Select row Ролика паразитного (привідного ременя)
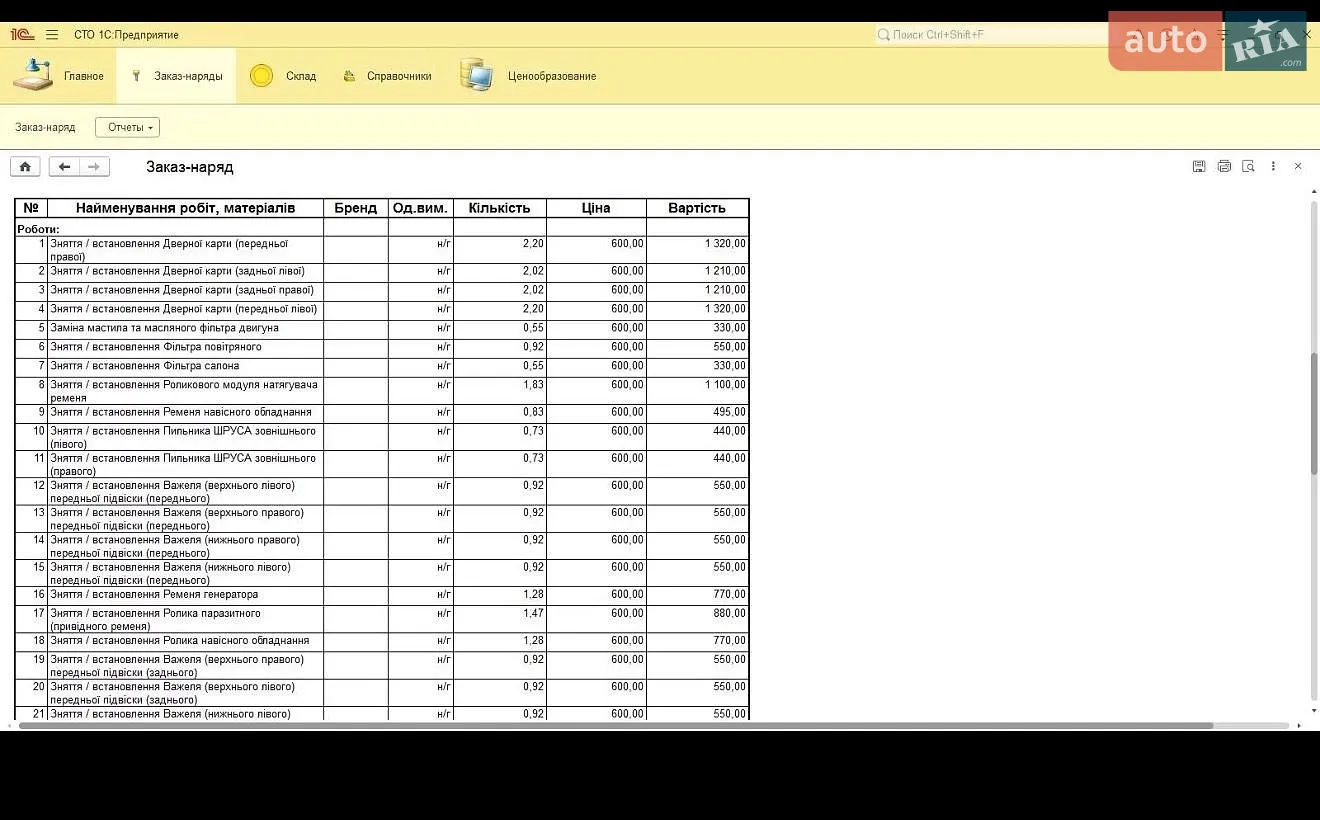1320x820 pixels. pyautogui.click(x=381, y=619)
